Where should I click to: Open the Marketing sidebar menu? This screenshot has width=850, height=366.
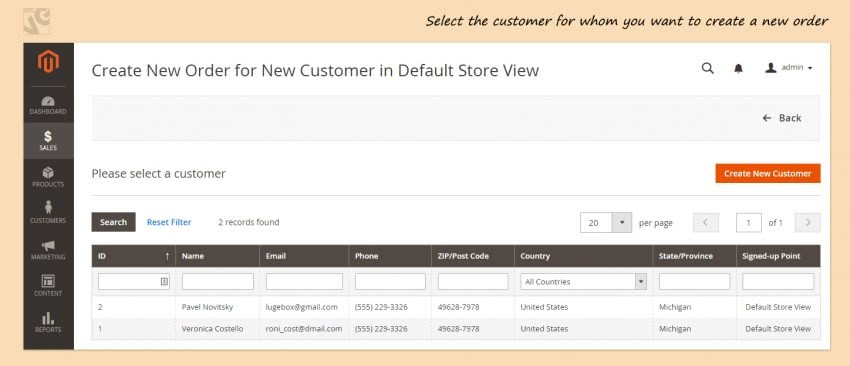pyautogui.click(x=48, y=250)
